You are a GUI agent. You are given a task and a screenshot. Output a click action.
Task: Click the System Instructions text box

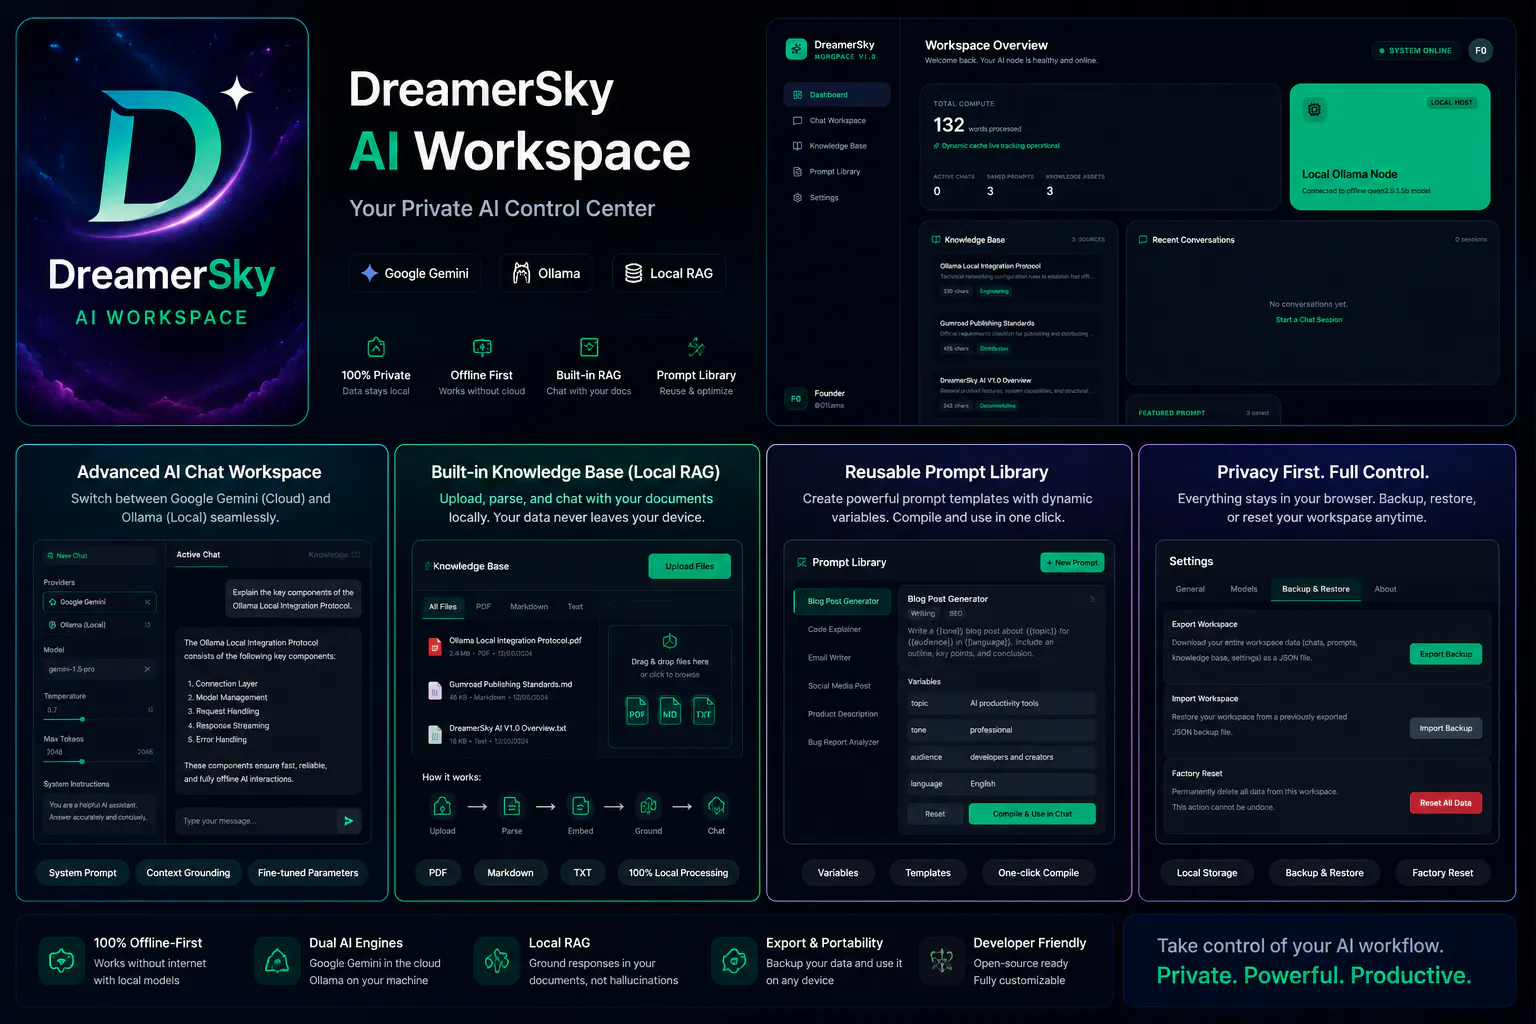[x=99, y=811]
